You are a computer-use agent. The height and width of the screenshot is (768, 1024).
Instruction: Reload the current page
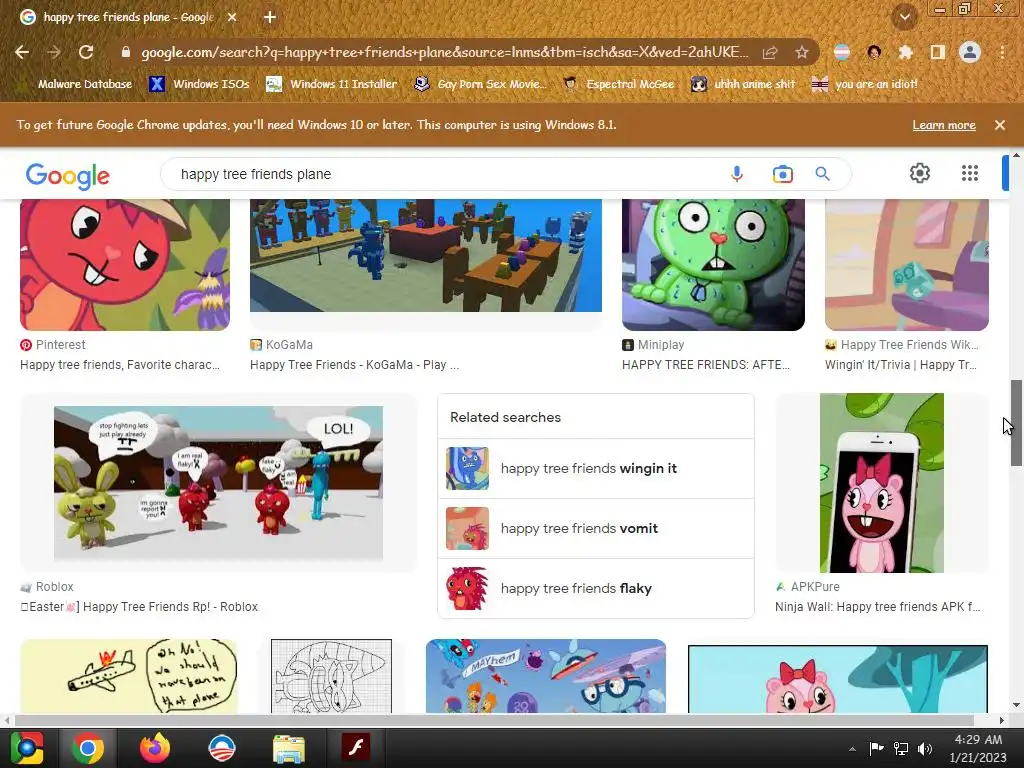pyautogui.click(x=86, y=52)
